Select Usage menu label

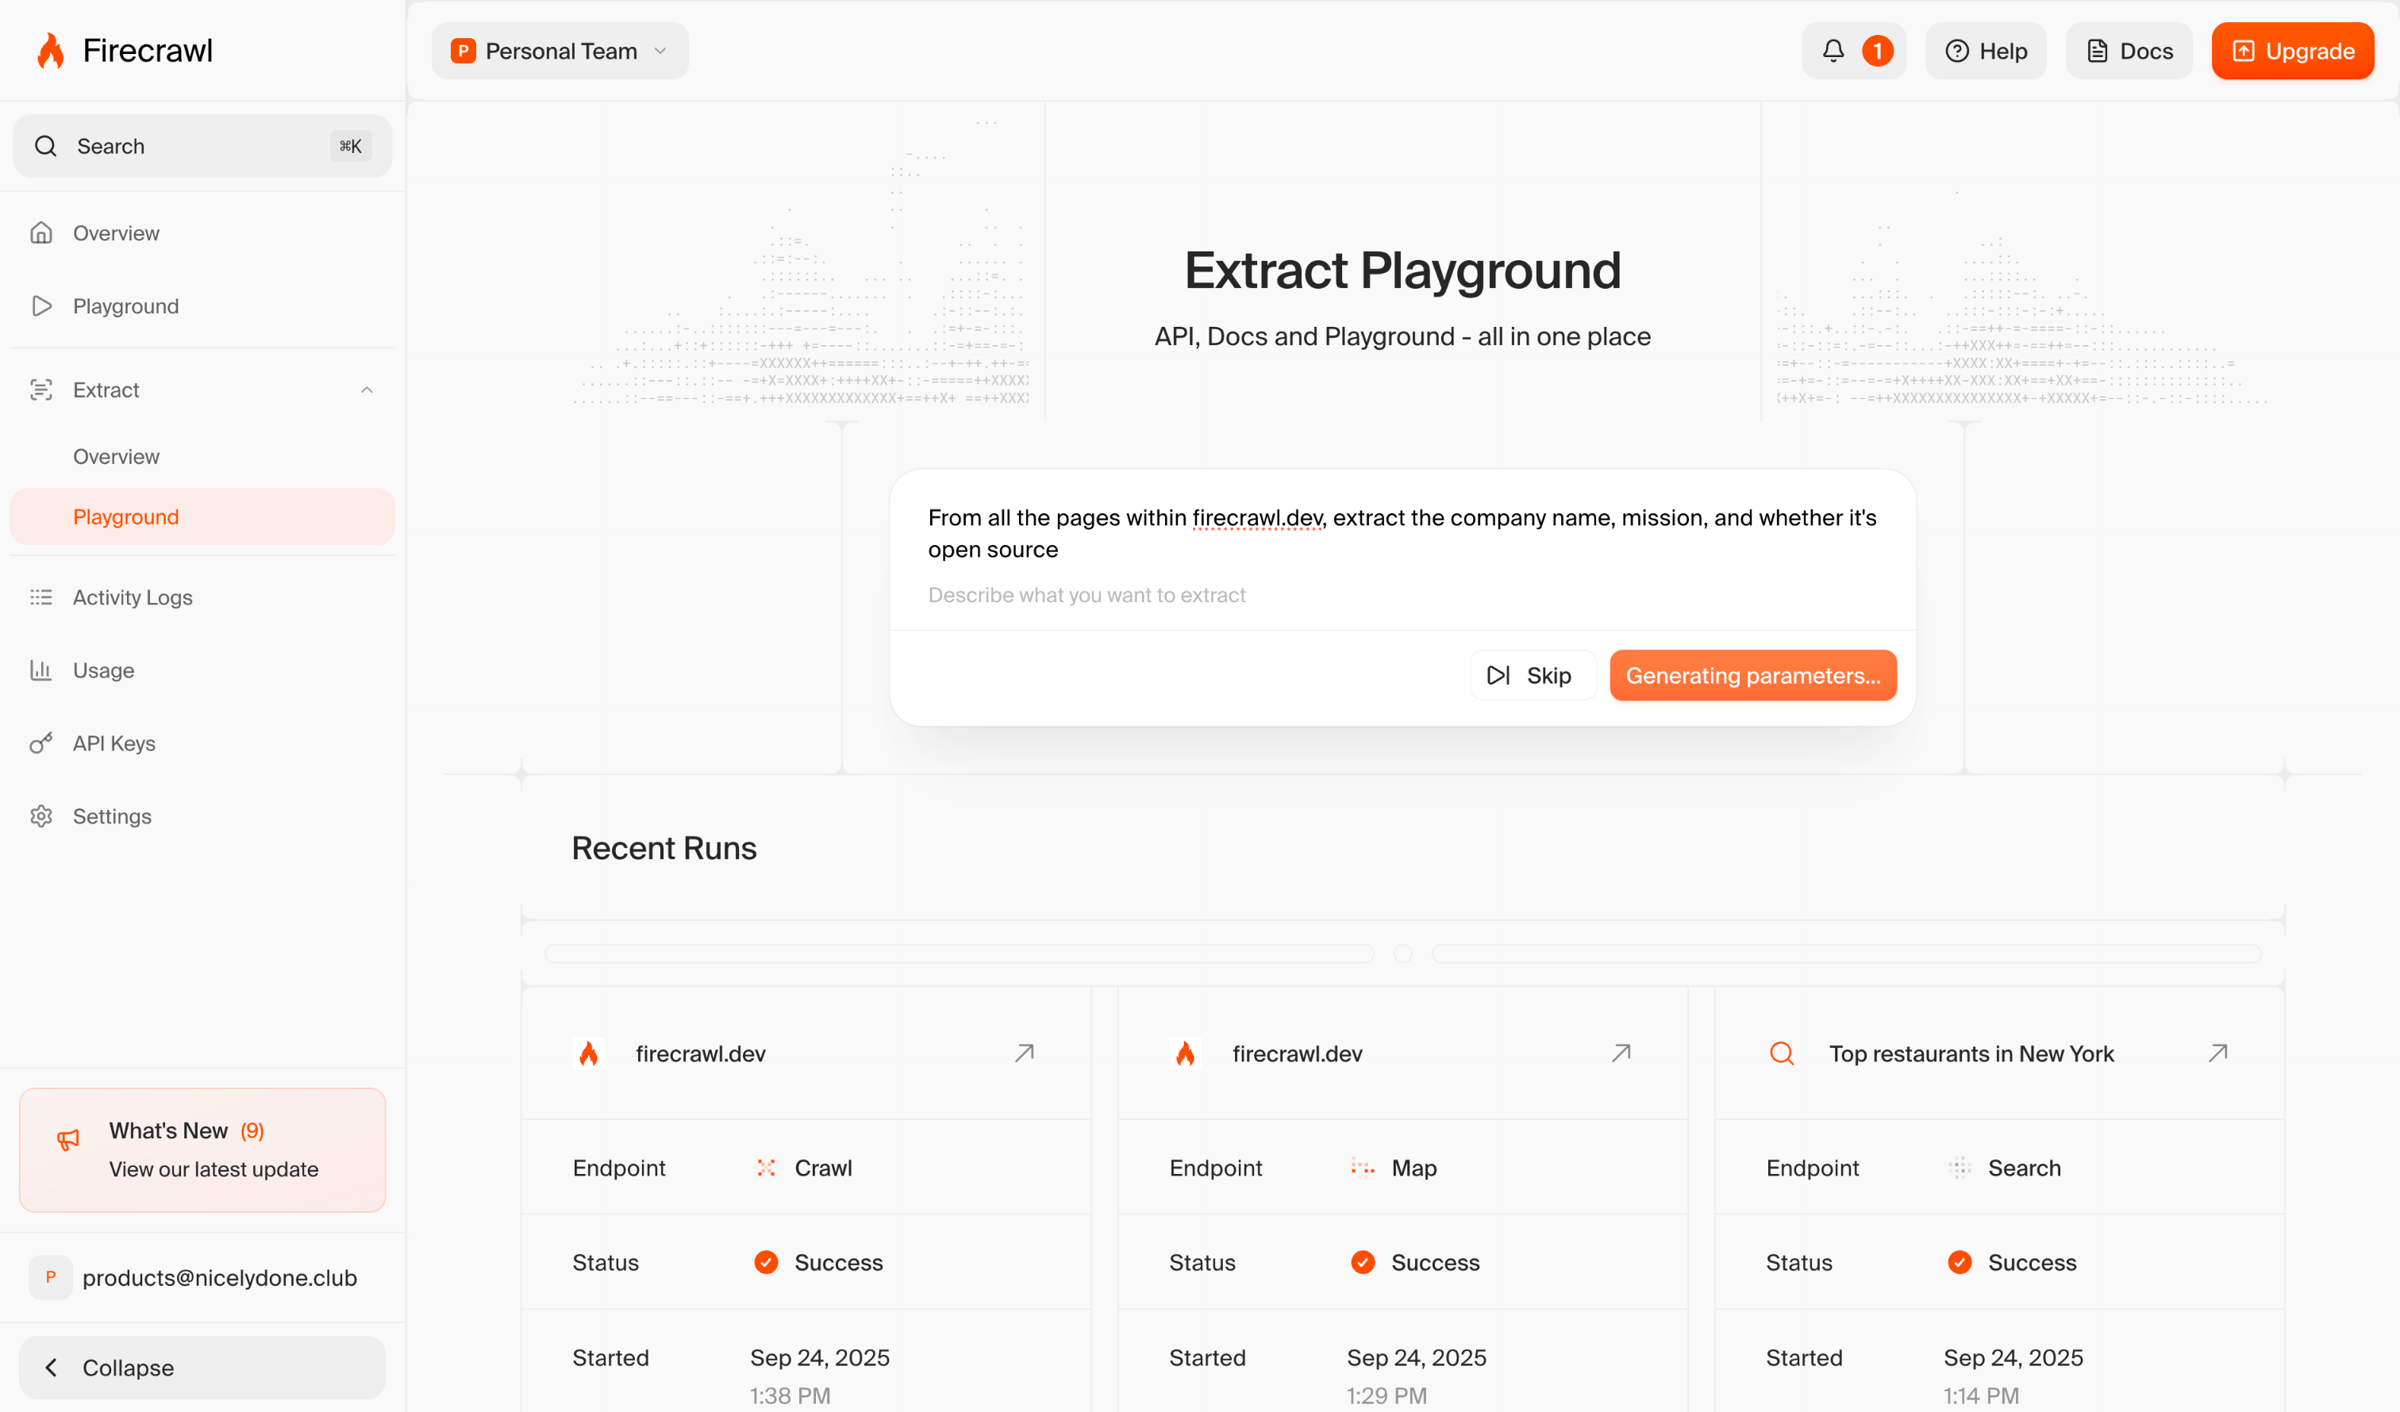(103, 670)
